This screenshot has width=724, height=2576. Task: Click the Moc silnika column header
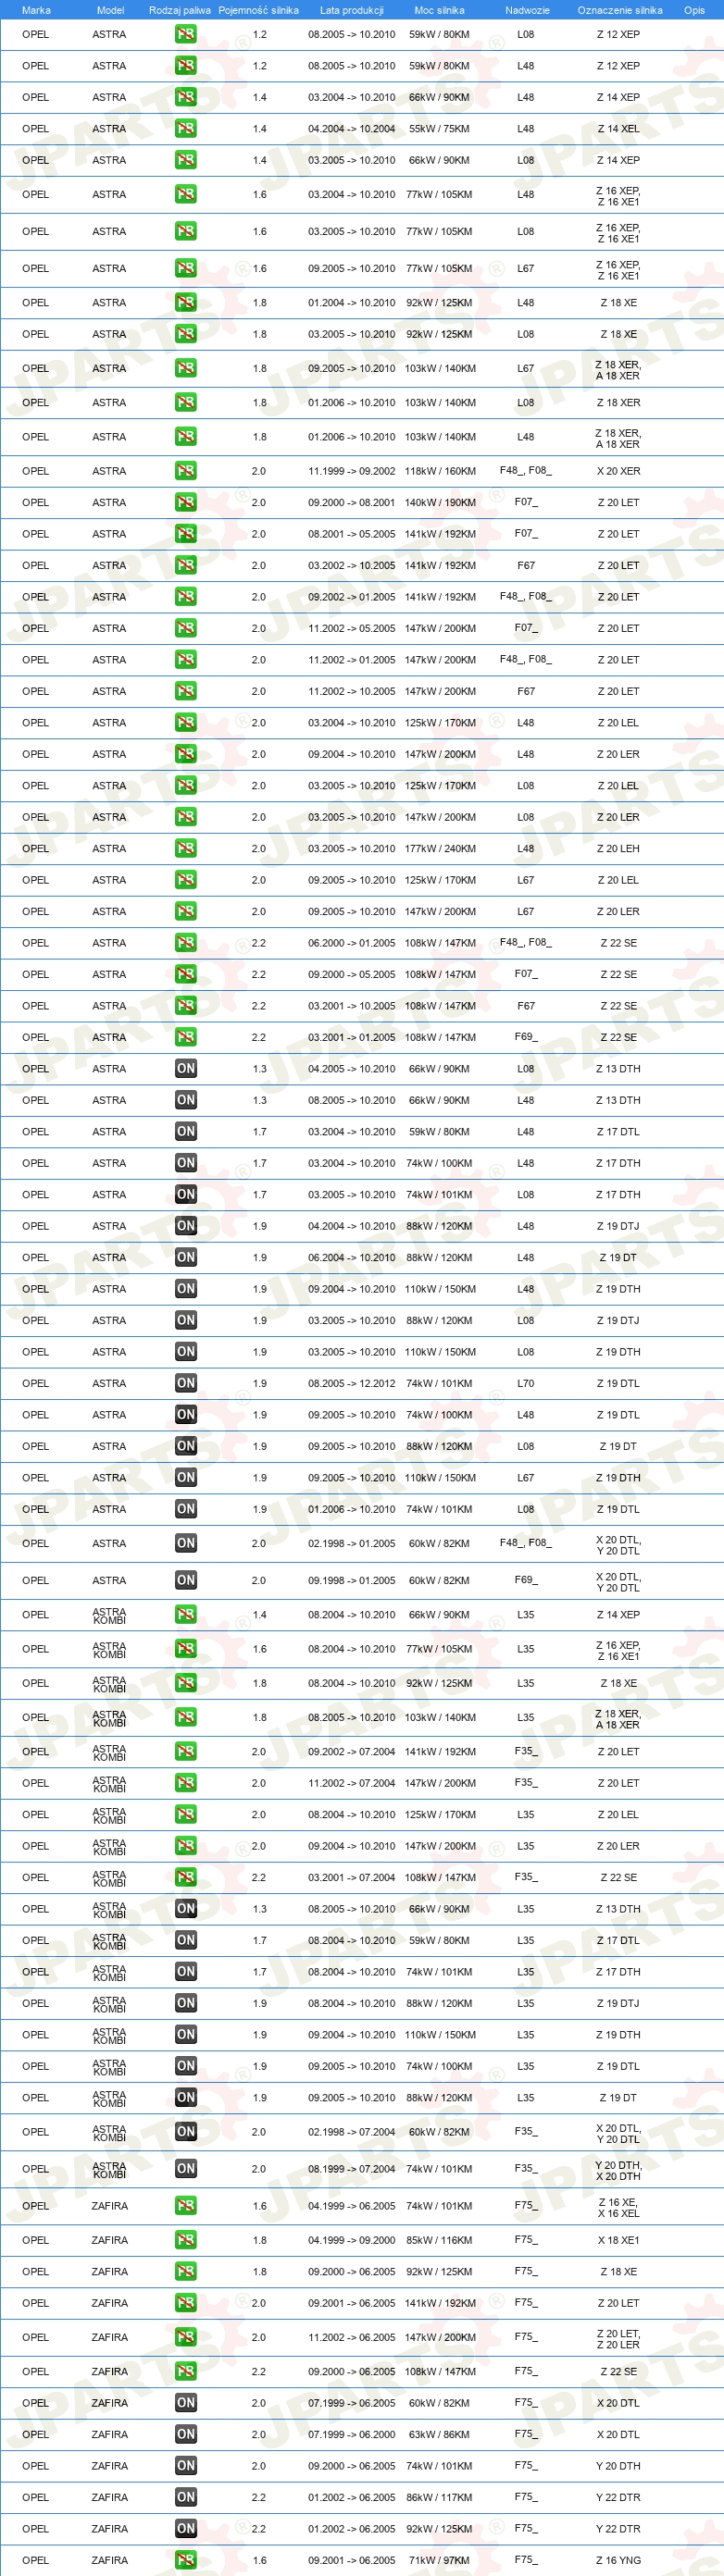tap(439, 10)
